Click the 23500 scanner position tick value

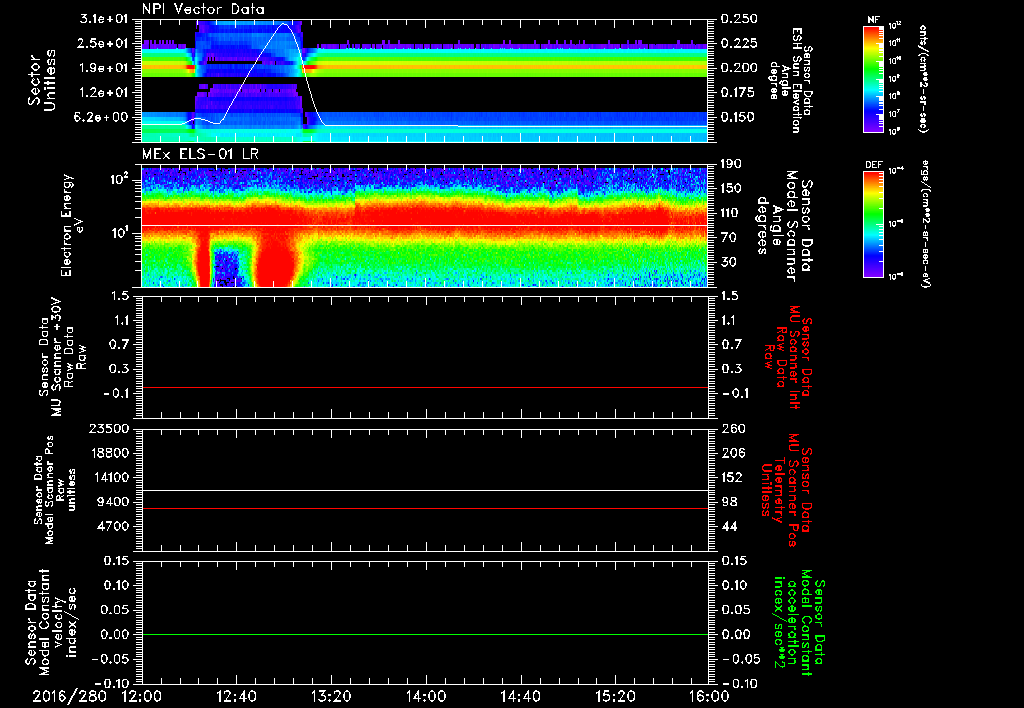pos(111,429)
